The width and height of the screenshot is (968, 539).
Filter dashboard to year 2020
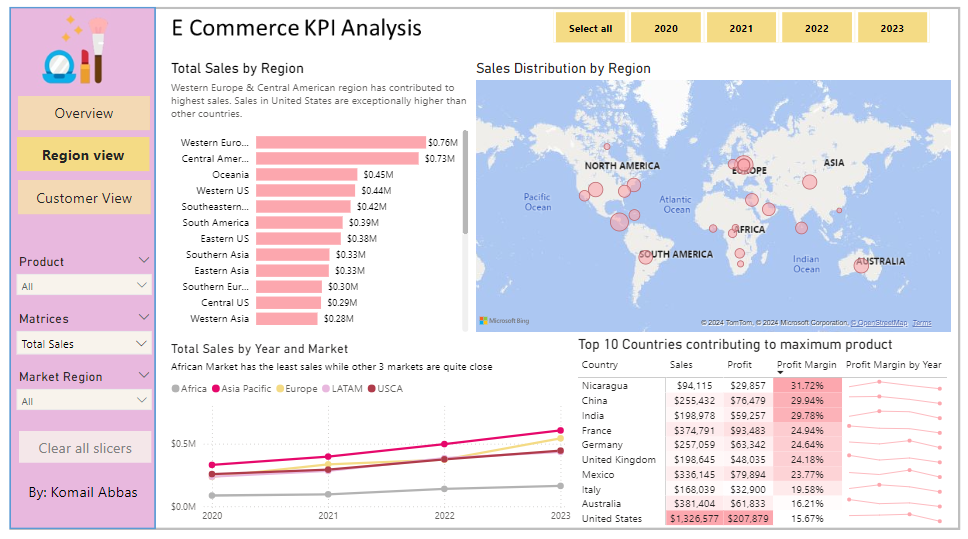665,28
